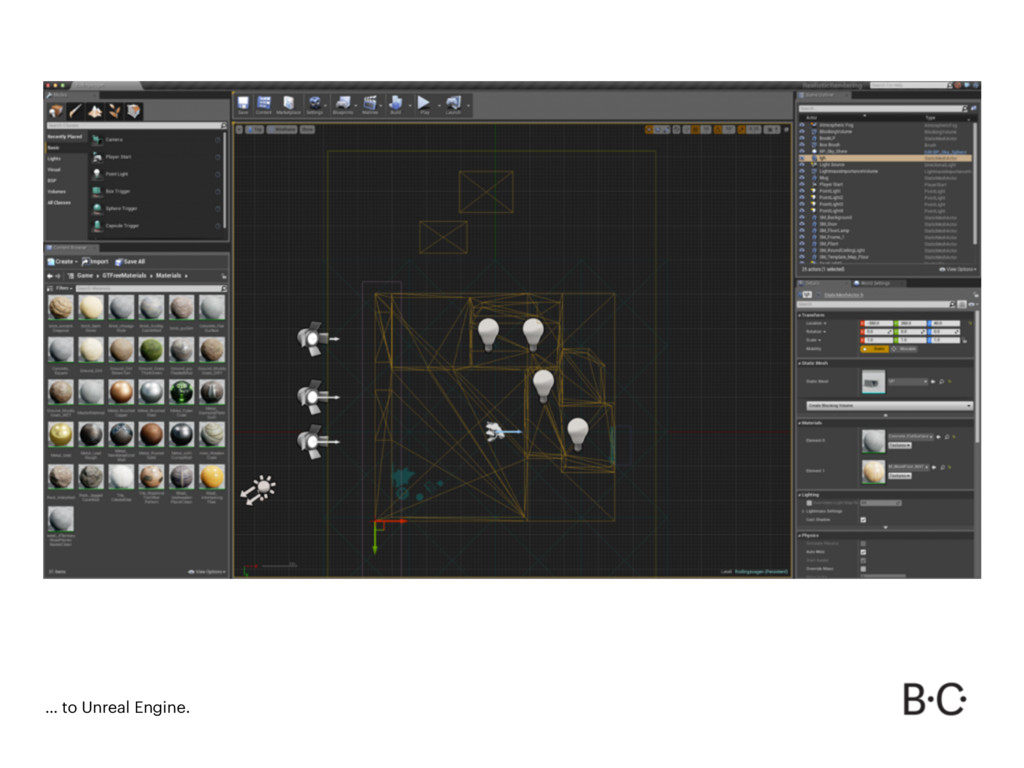Select the Paint mode brush icon
This screenshot has height=768, width=1024.
(x=76, y=111)
